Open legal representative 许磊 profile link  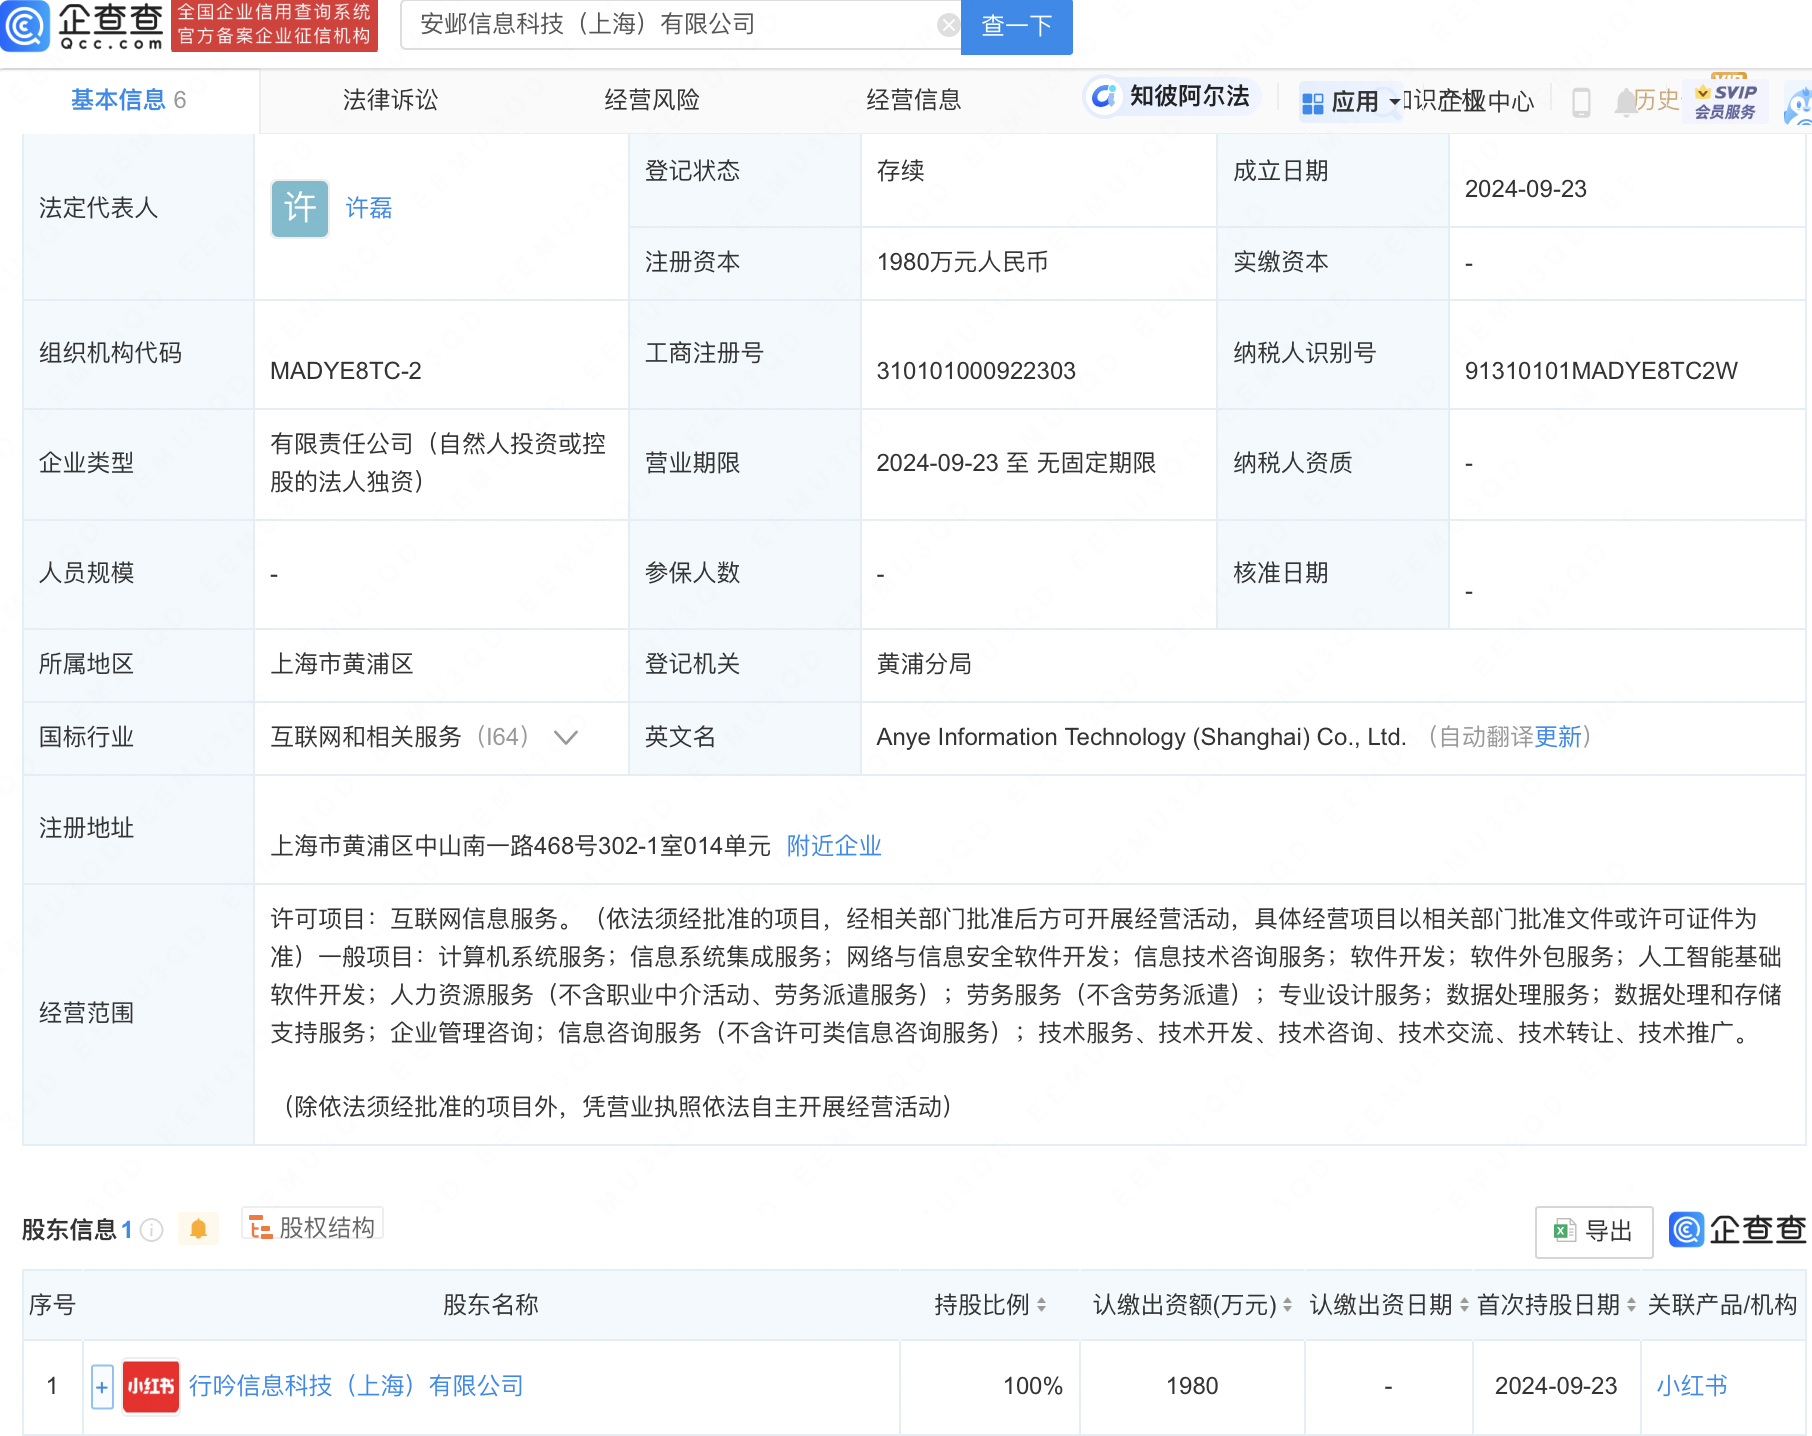point(369,208)
